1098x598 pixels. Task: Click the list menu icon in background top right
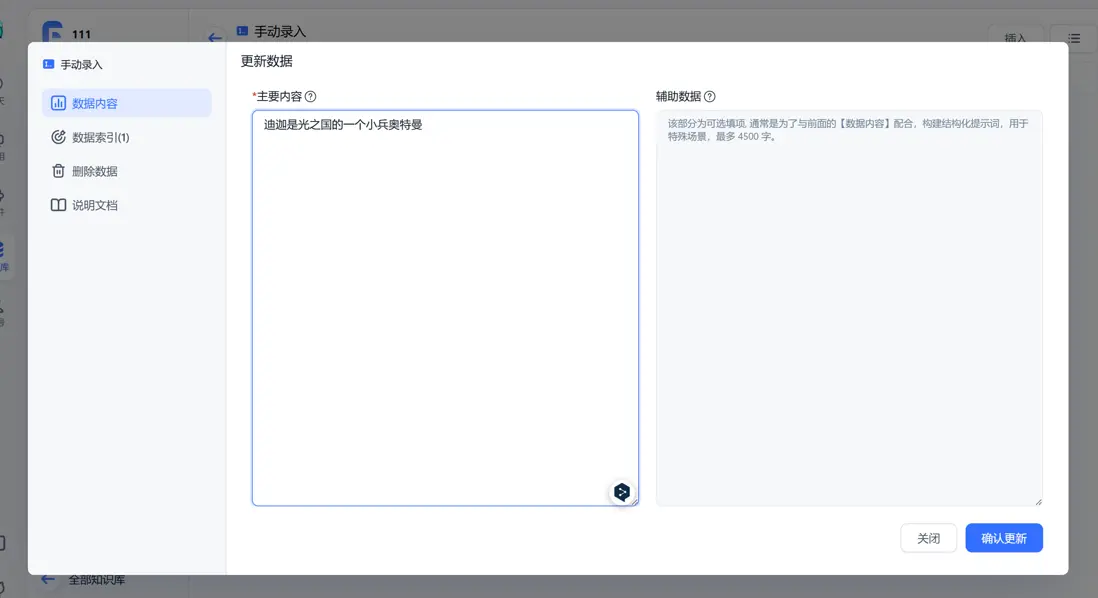click(1074, 38)
